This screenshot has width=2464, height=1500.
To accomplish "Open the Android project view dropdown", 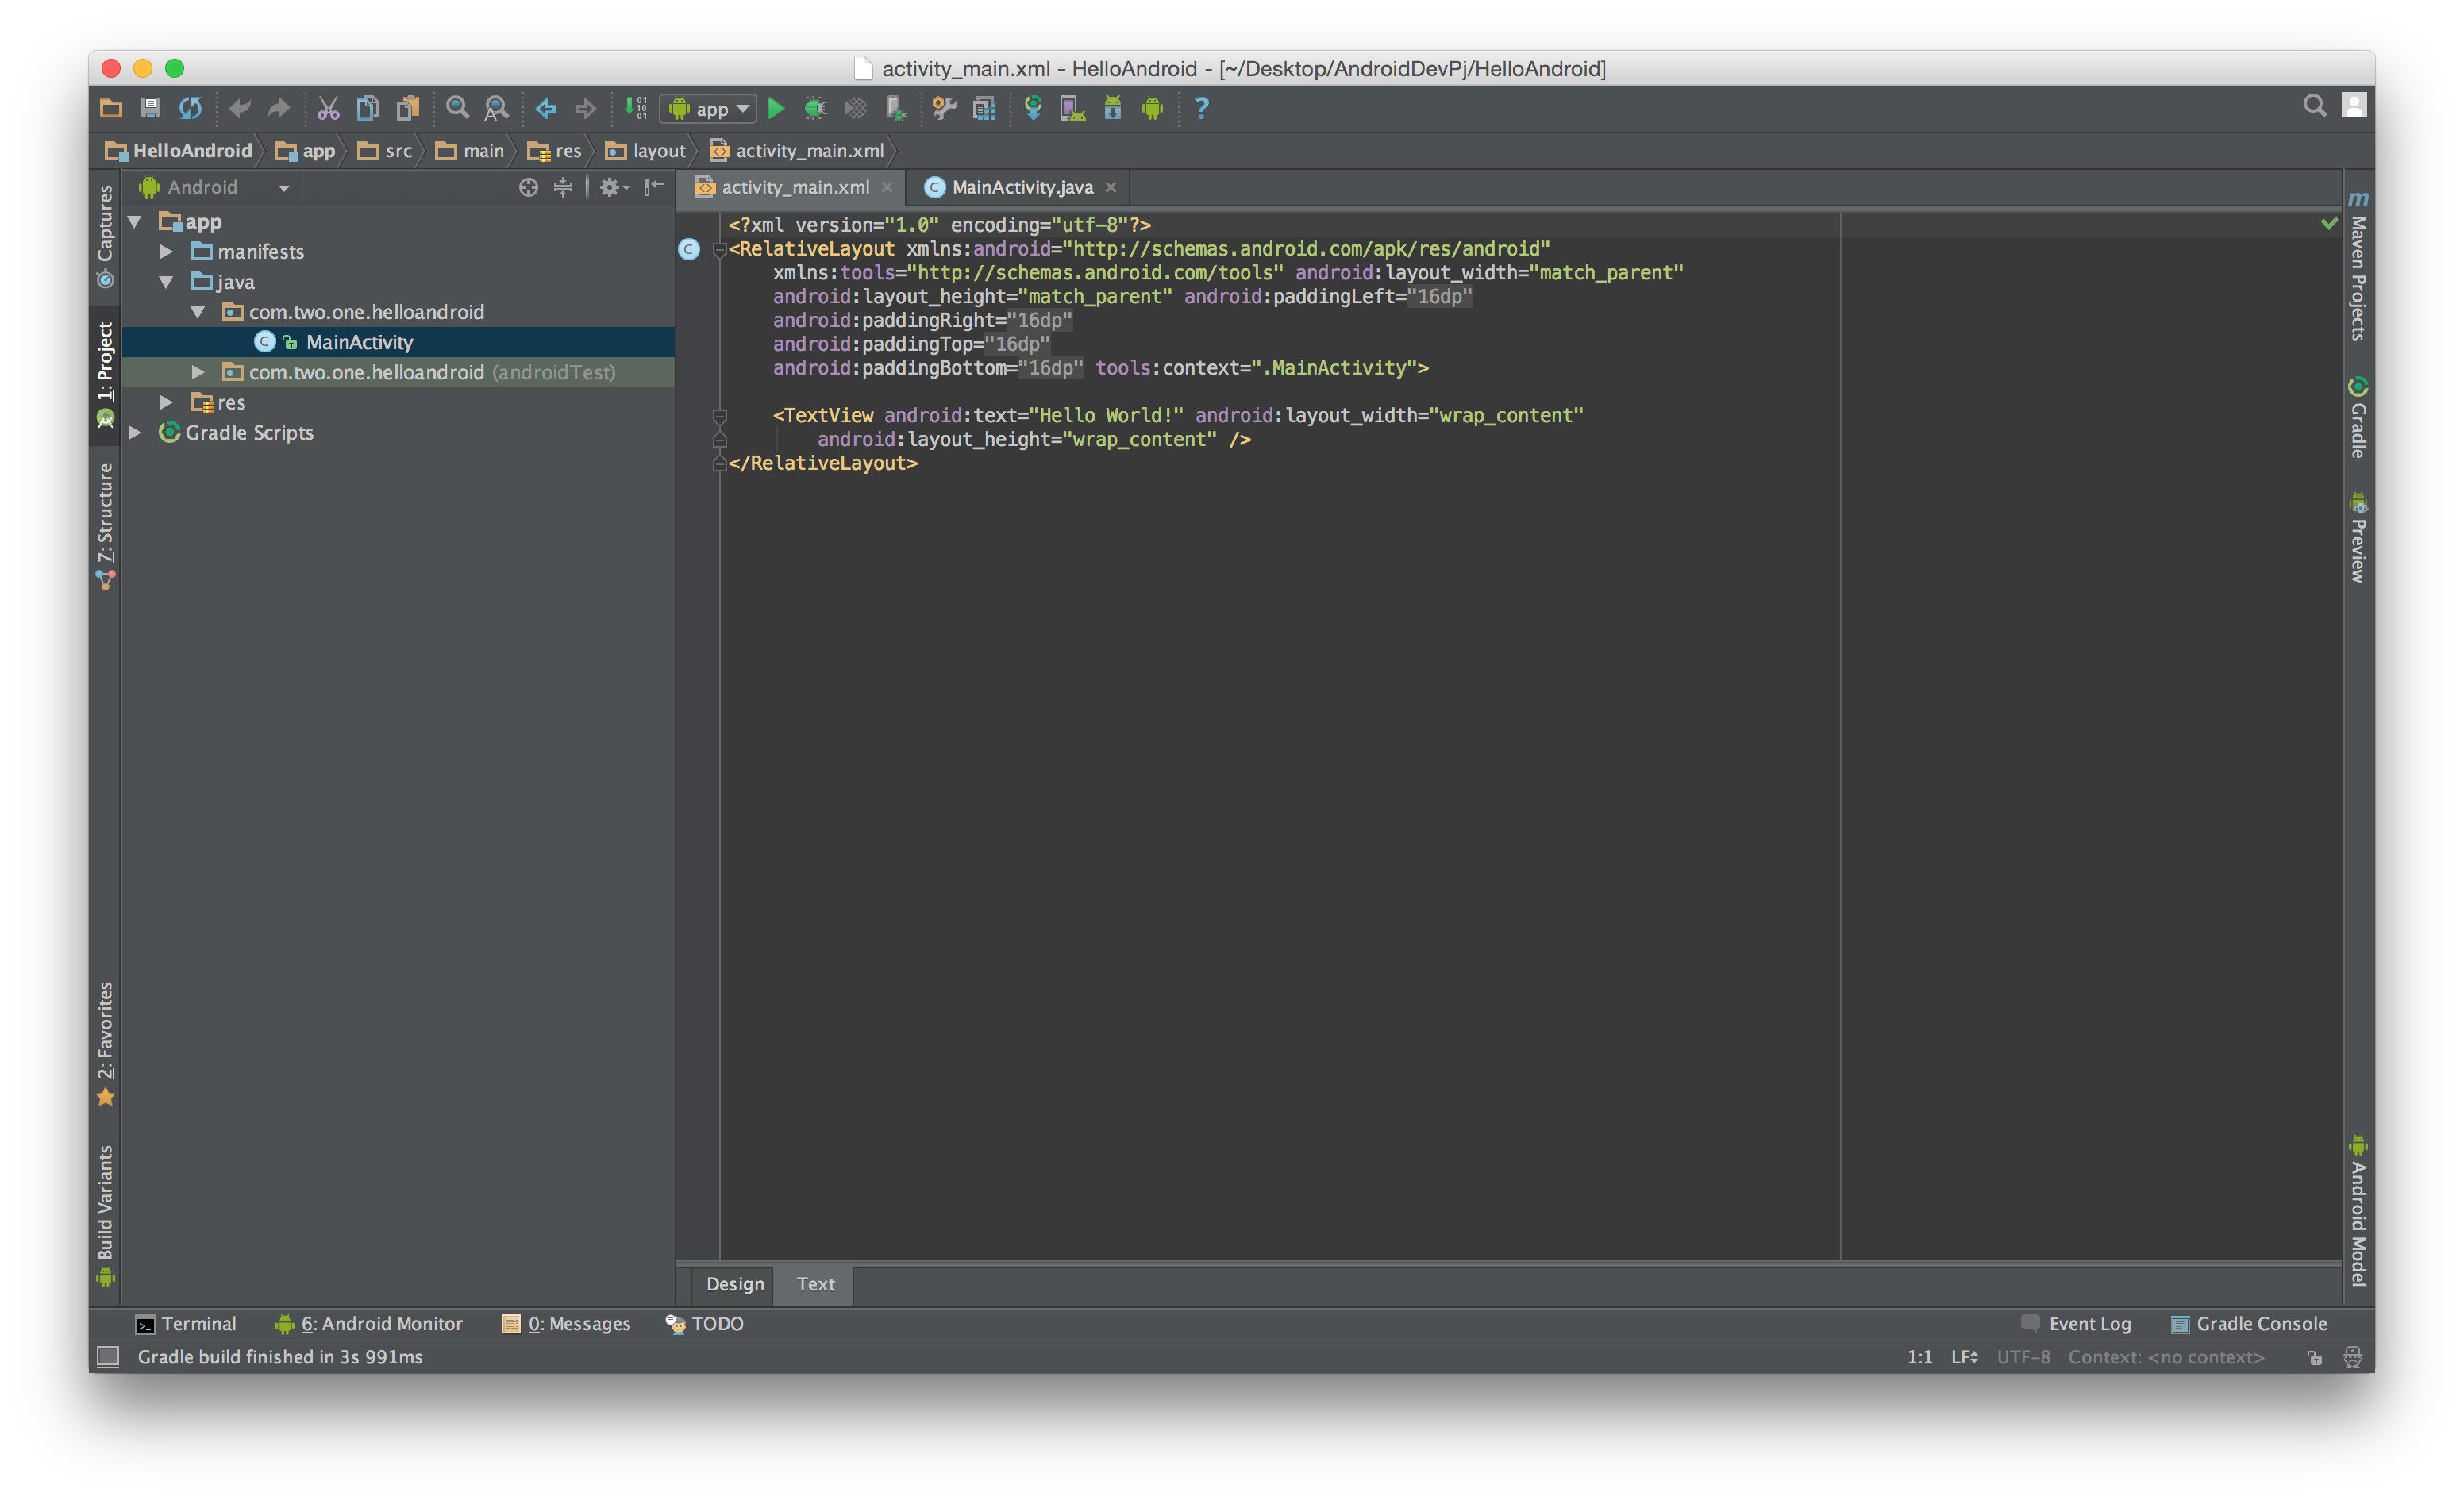I will point(215,187).
